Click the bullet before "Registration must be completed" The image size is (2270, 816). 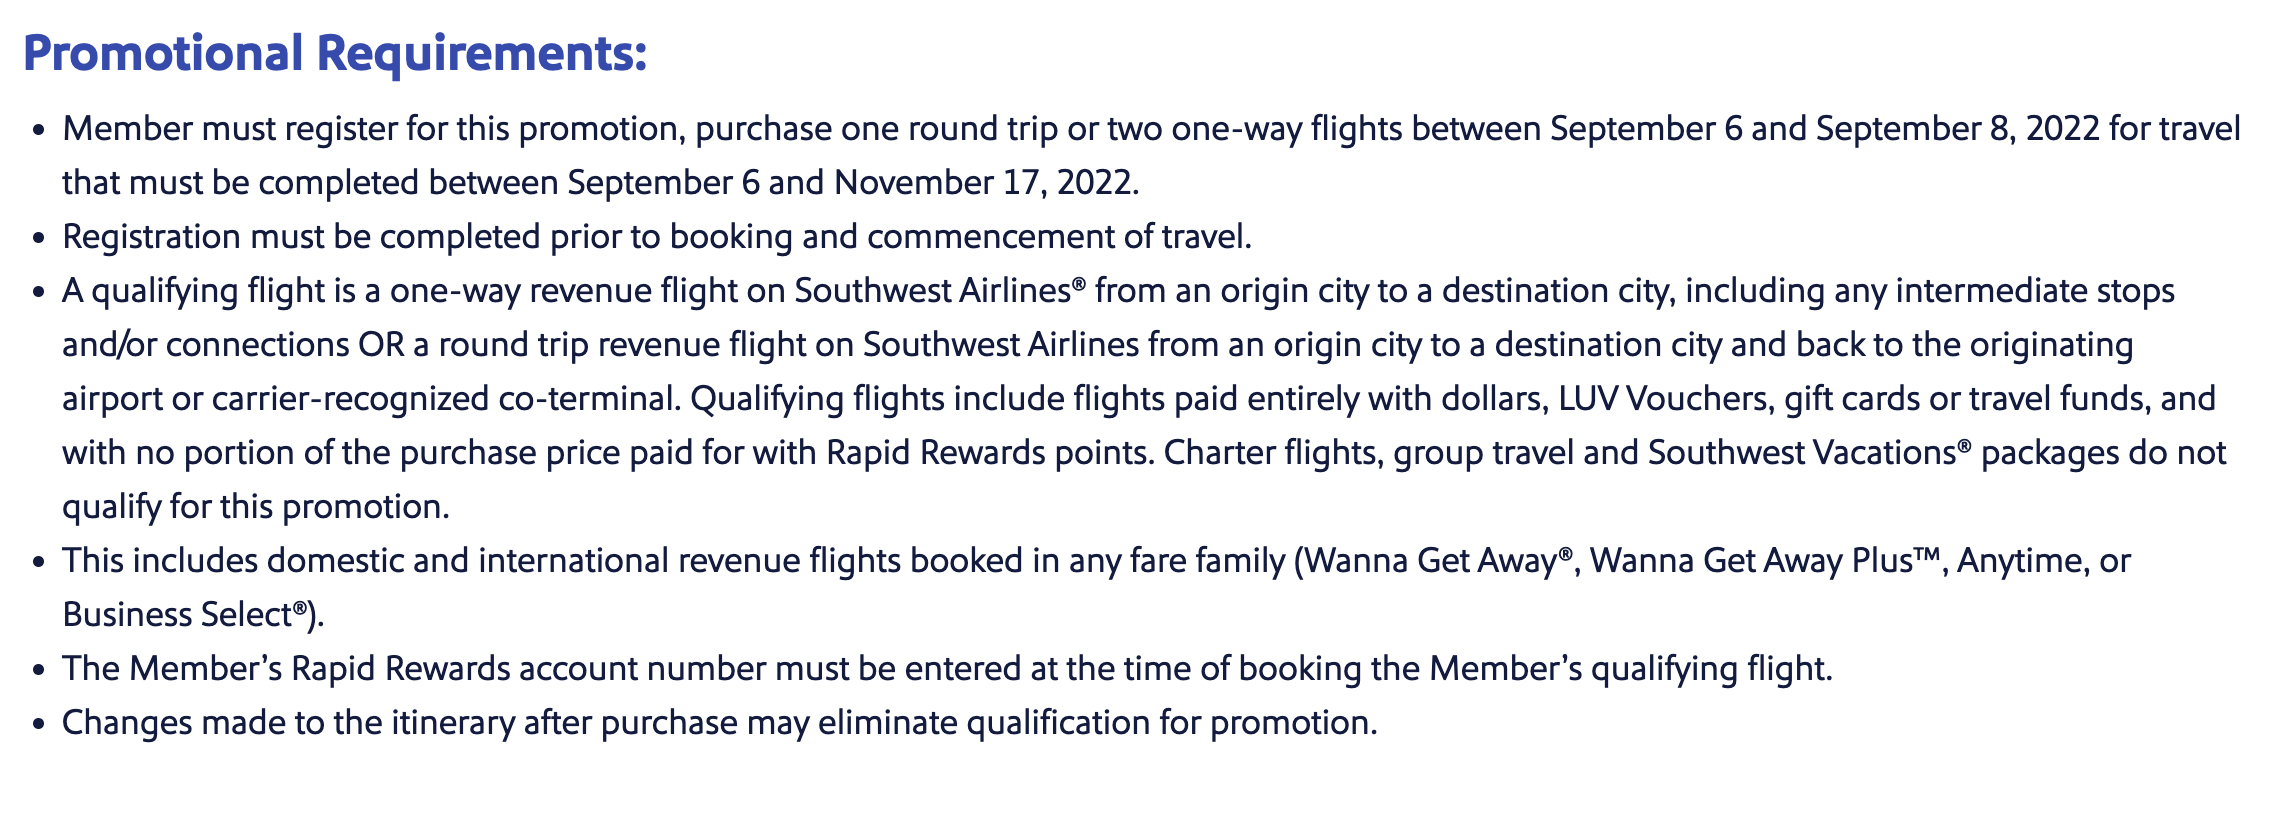pyautogui.click(x=39, y=239)
